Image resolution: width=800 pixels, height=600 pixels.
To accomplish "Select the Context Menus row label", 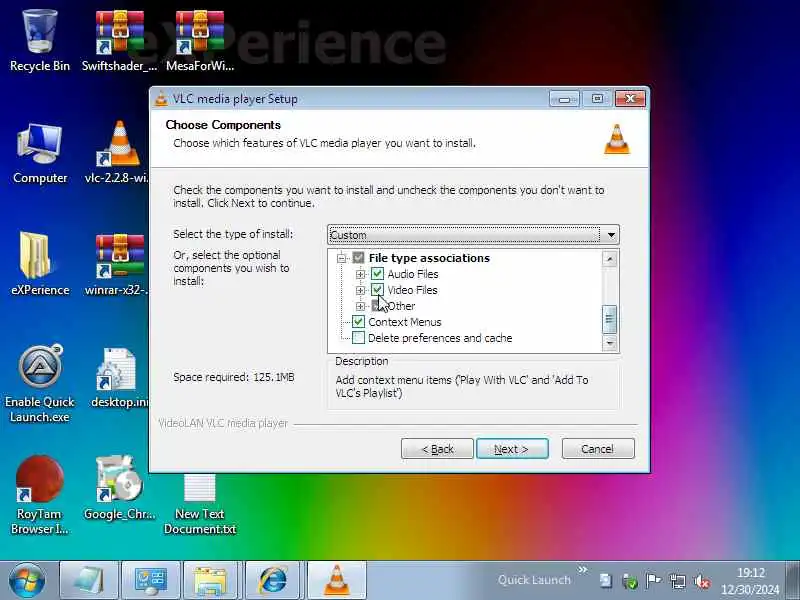I will pyautogui.click(x=405, y=322).
